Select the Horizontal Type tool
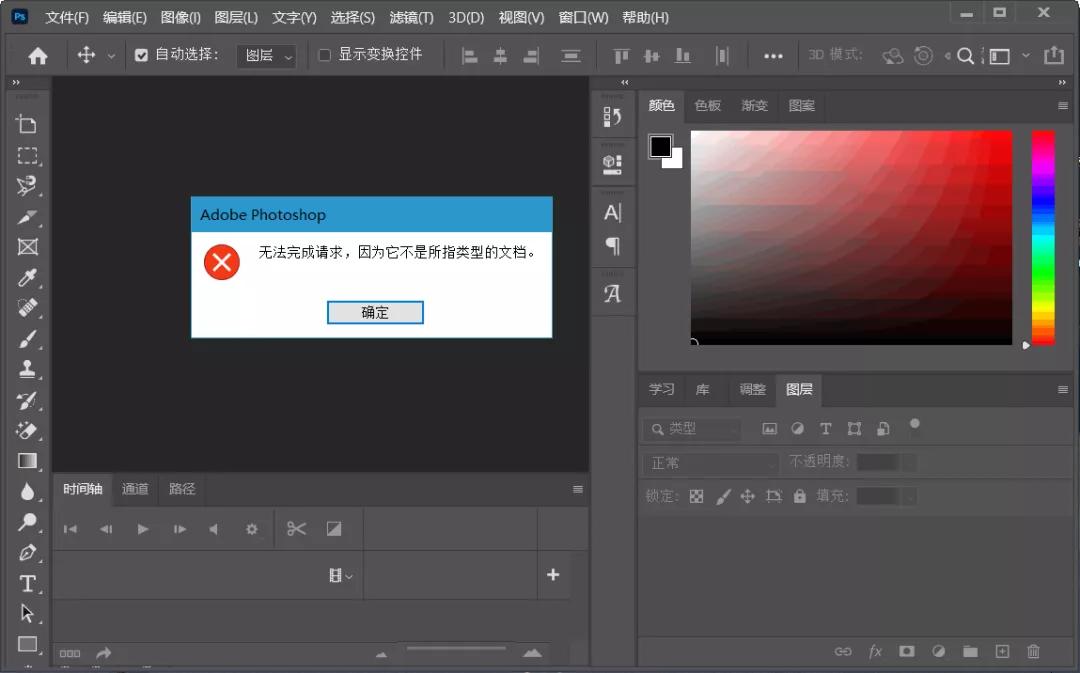The width and height of the screenshot is (1080, 673). point(26,584)
